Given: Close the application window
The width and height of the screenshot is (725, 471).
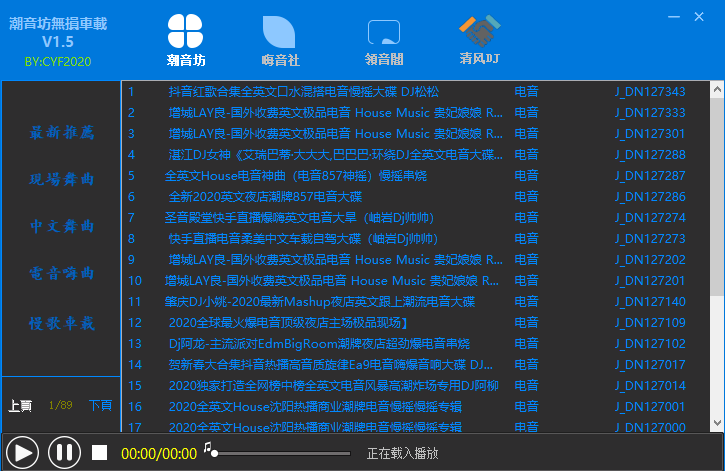Looking at the screenshot, I should pyautogui.click(x=699, y=17).
